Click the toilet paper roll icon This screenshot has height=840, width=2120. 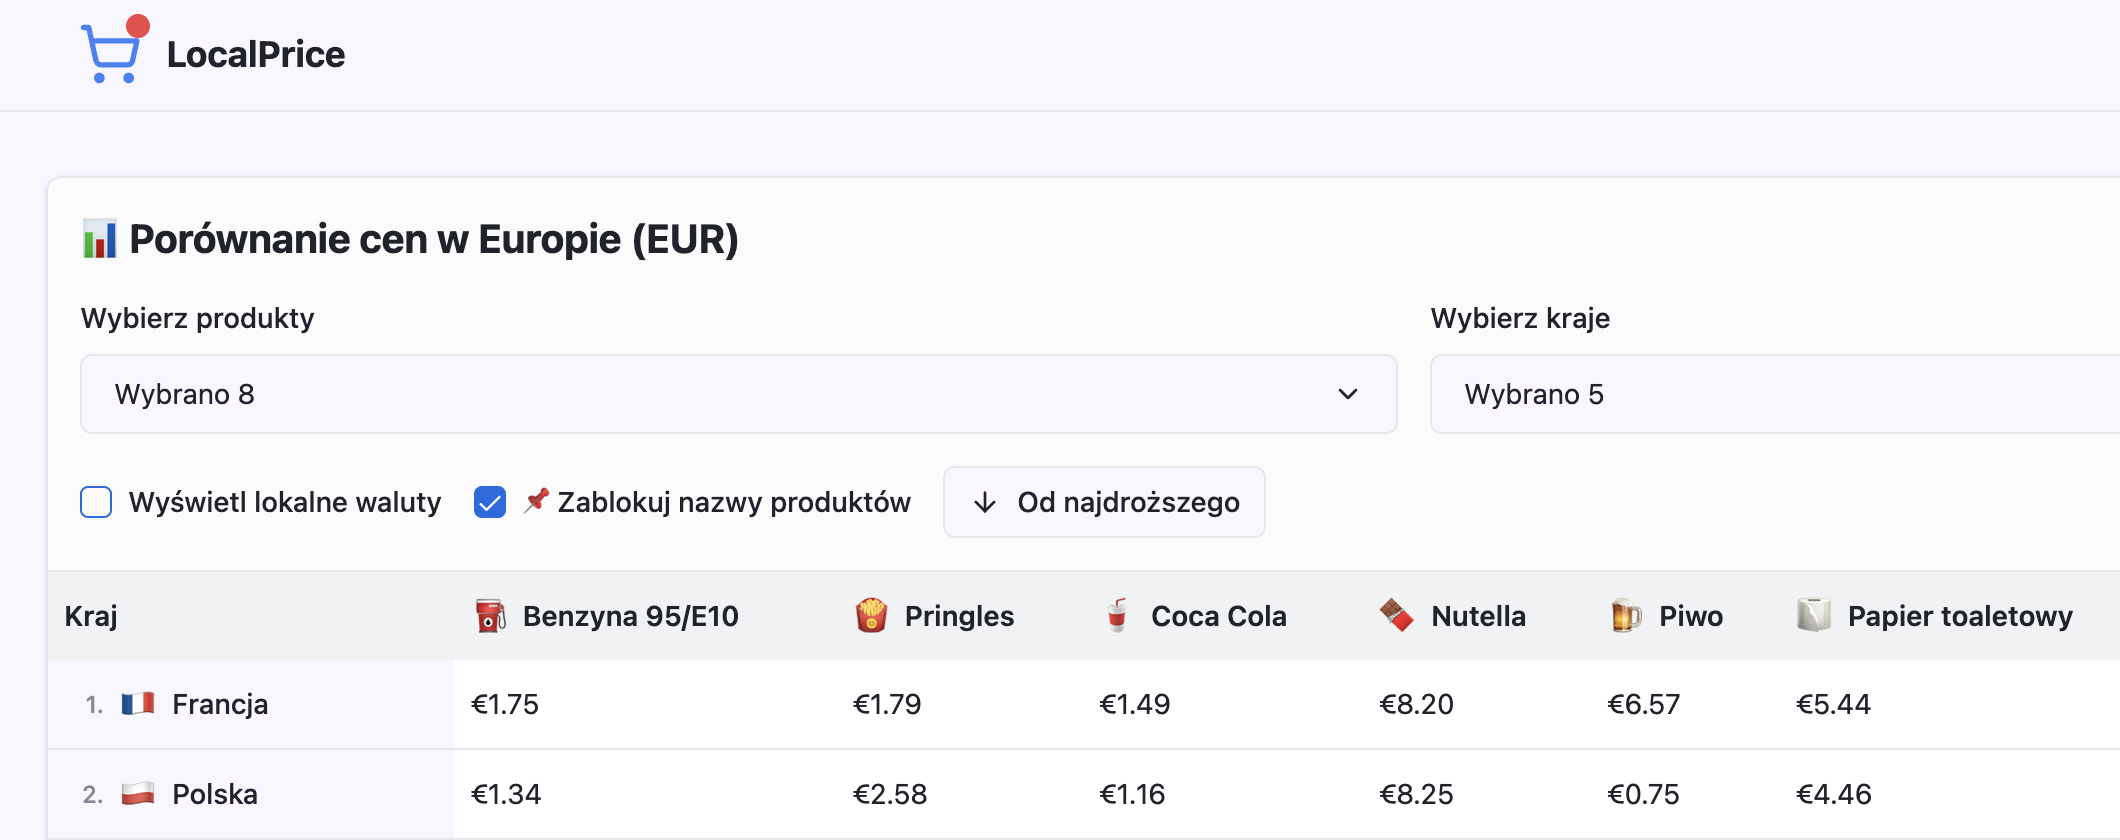click(1813, 615)
